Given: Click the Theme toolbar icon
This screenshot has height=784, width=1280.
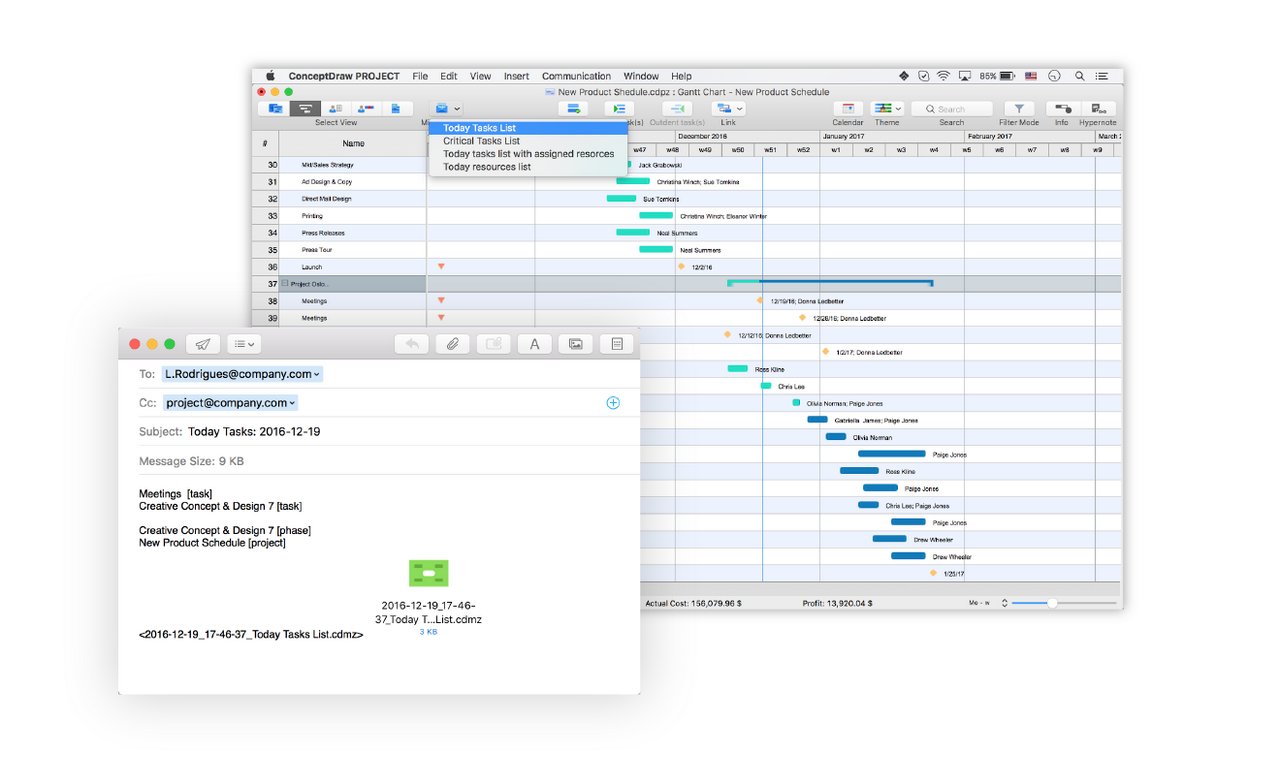Looking at the screenshot, I should point(882,109).
